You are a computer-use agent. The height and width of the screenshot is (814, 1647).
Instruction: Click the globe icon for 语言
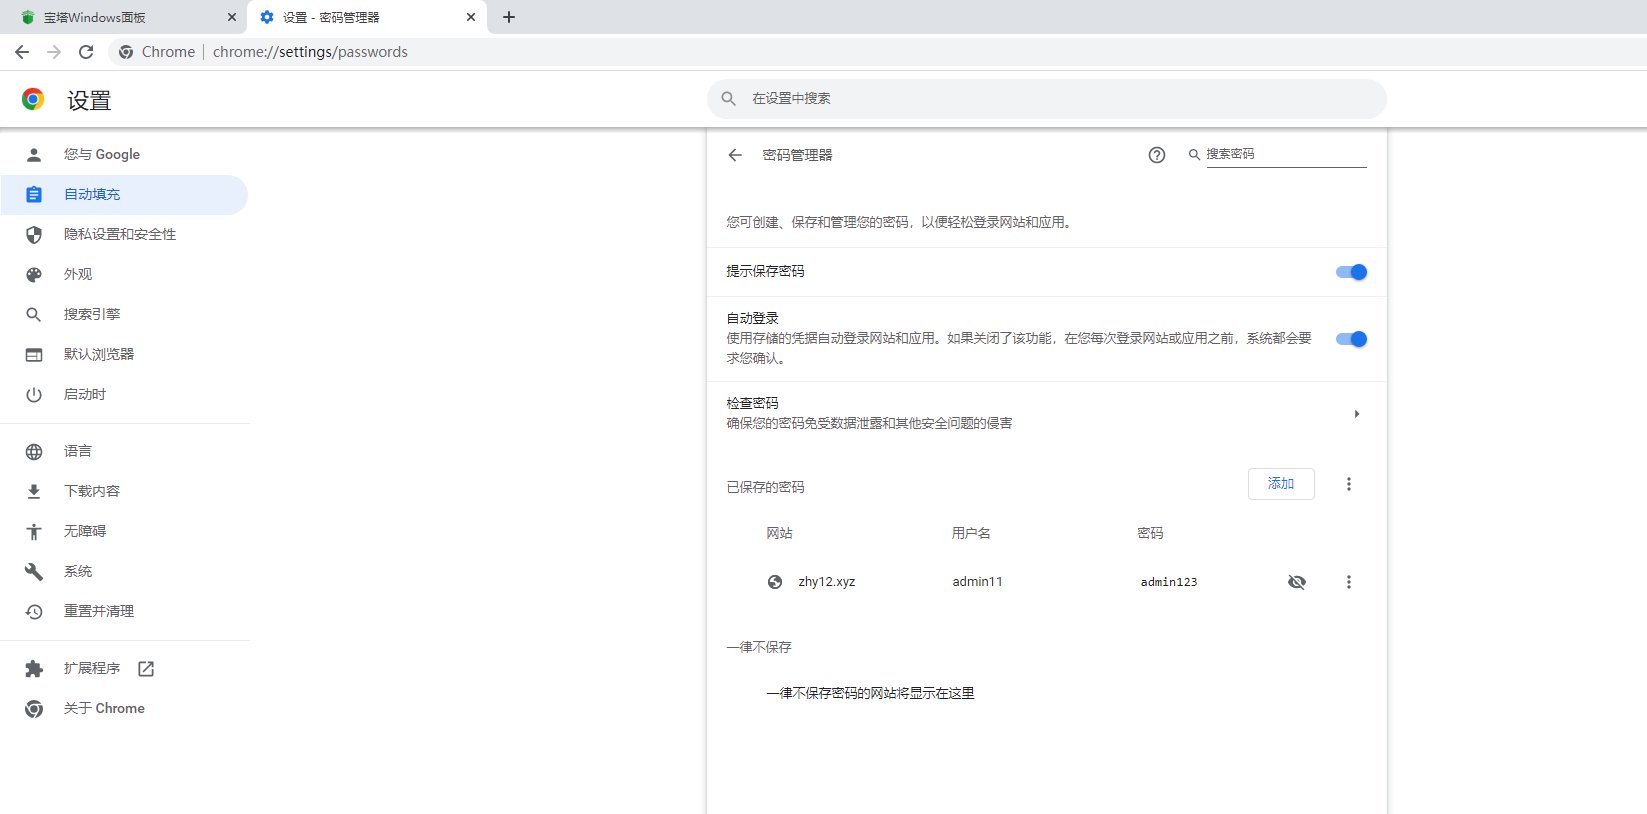pos(34,451)
